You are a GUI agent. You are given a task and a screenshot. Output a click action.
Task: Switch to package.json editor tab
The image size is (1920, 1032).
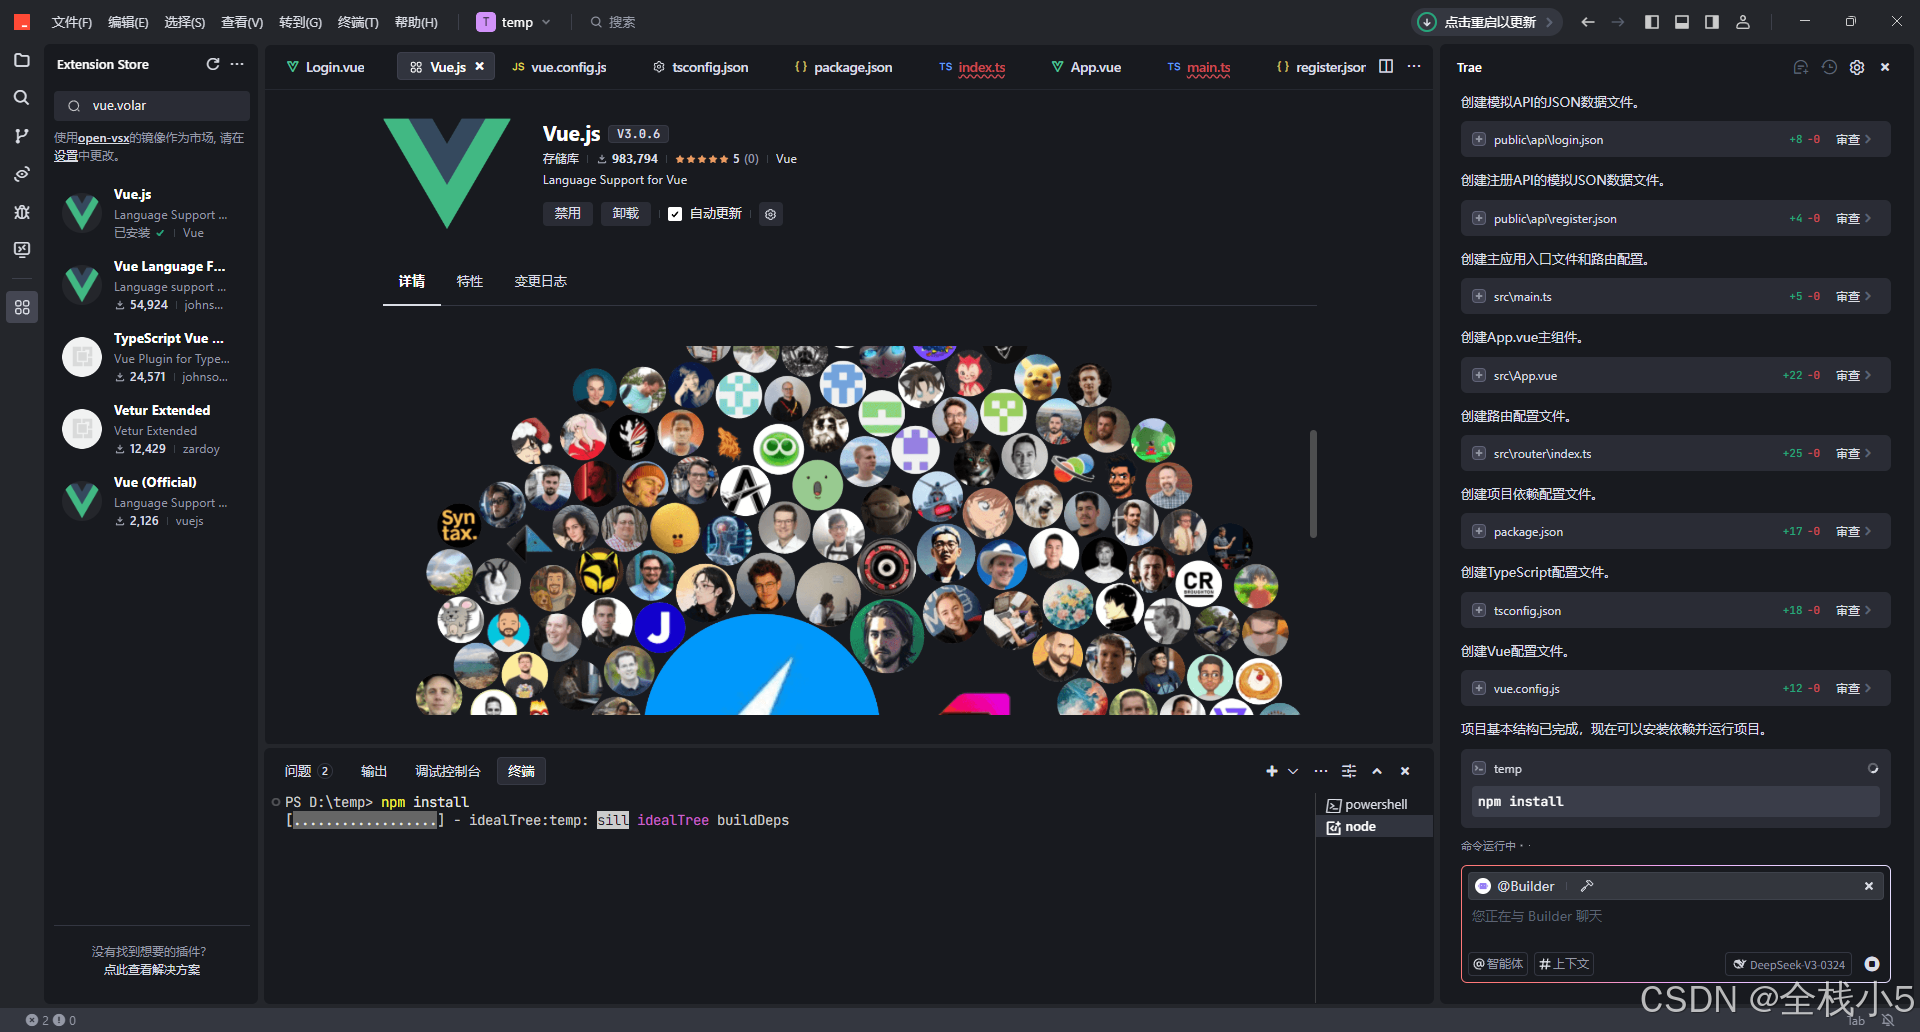tap(843, 67)
